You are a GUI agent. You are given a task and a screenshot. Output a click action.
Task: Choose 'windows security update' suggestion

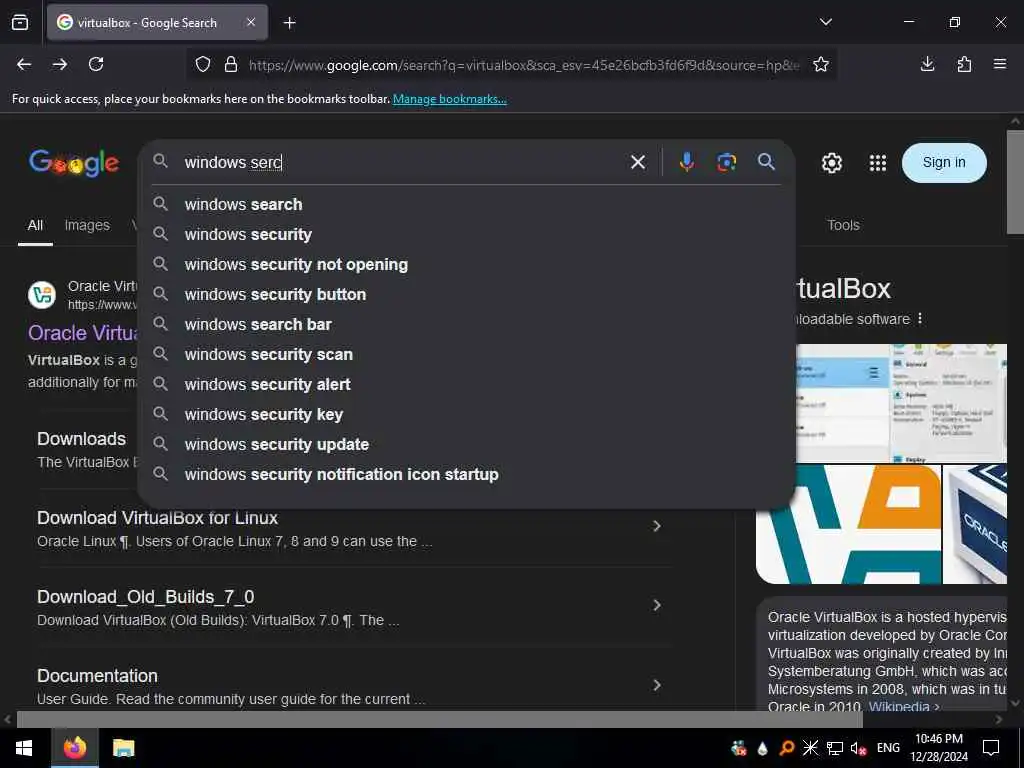(x=466, y=445)
